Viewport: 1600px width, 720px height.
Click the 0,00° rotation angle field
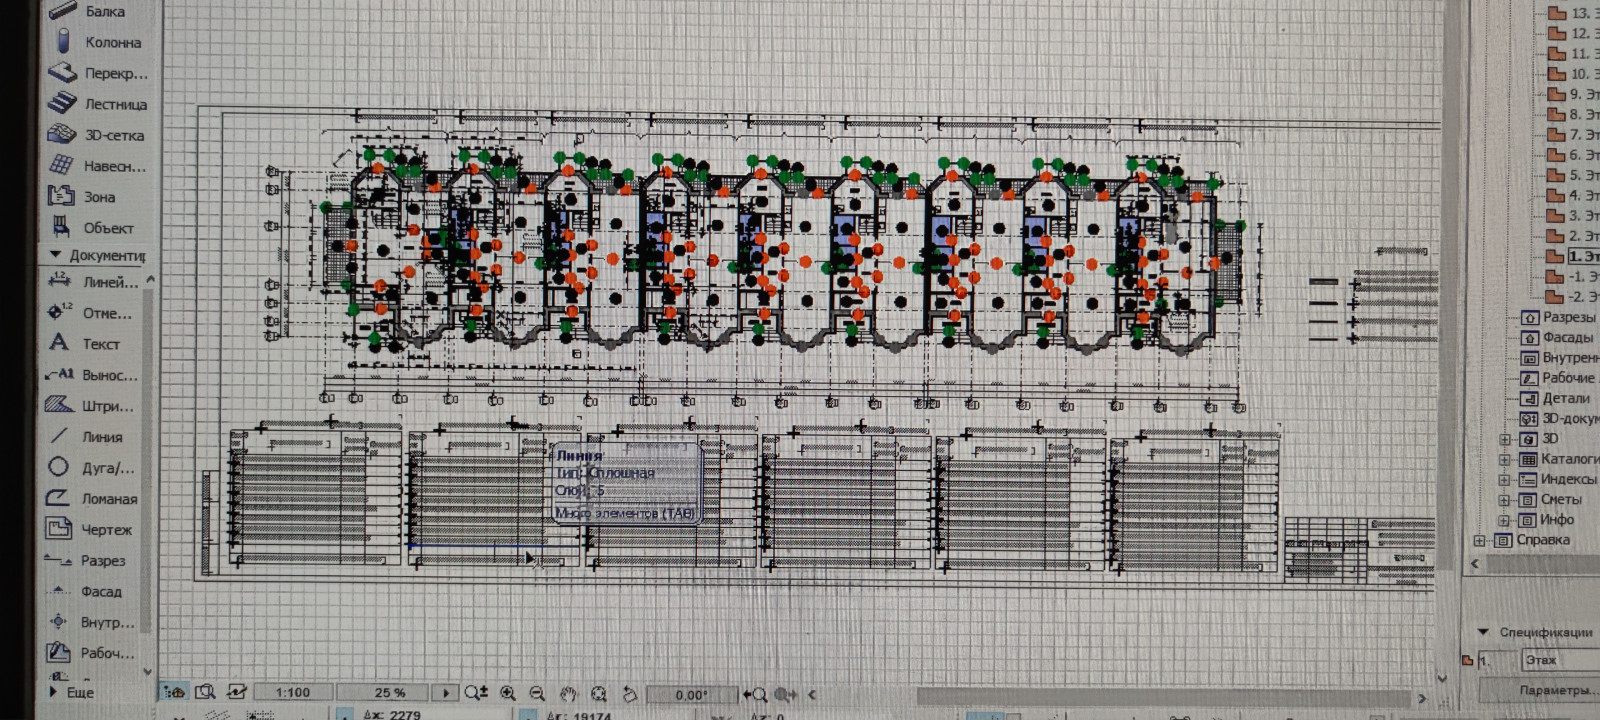point(690,694)
